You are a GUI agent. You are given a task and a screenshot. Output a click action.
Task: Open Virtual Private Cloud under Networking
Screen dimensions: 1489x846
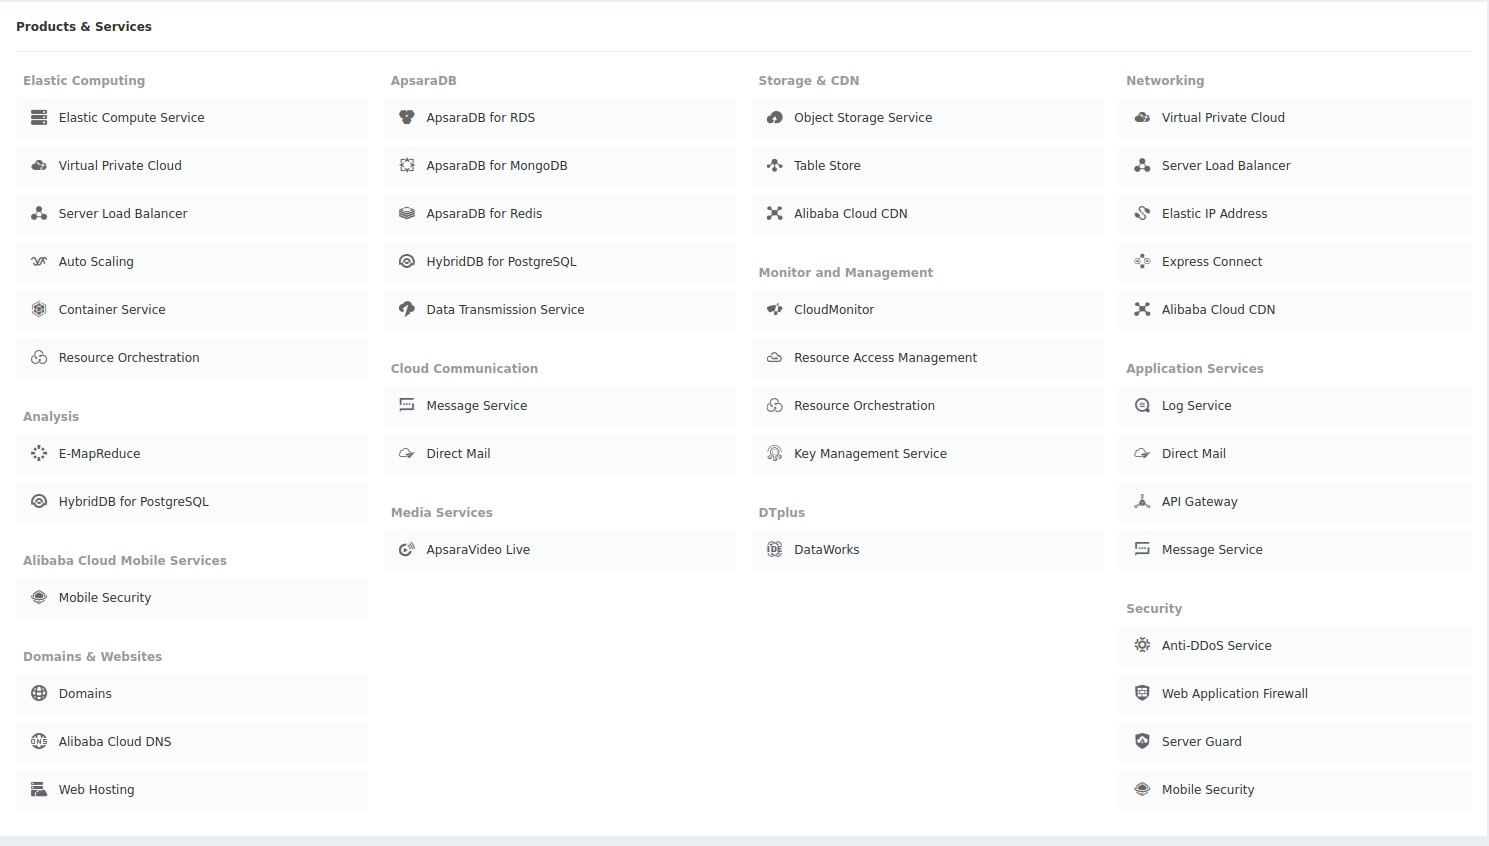pyautogui.click(x=1295, y=118)
